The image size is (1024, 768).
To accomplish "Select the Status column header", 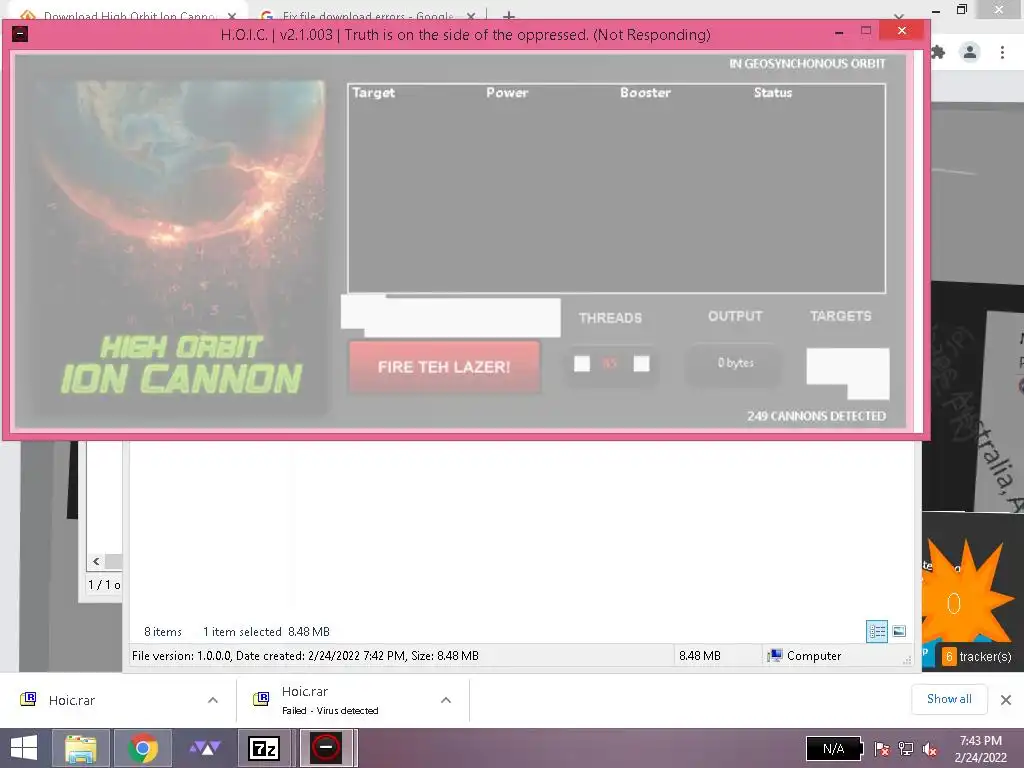I will click(773, 93).
